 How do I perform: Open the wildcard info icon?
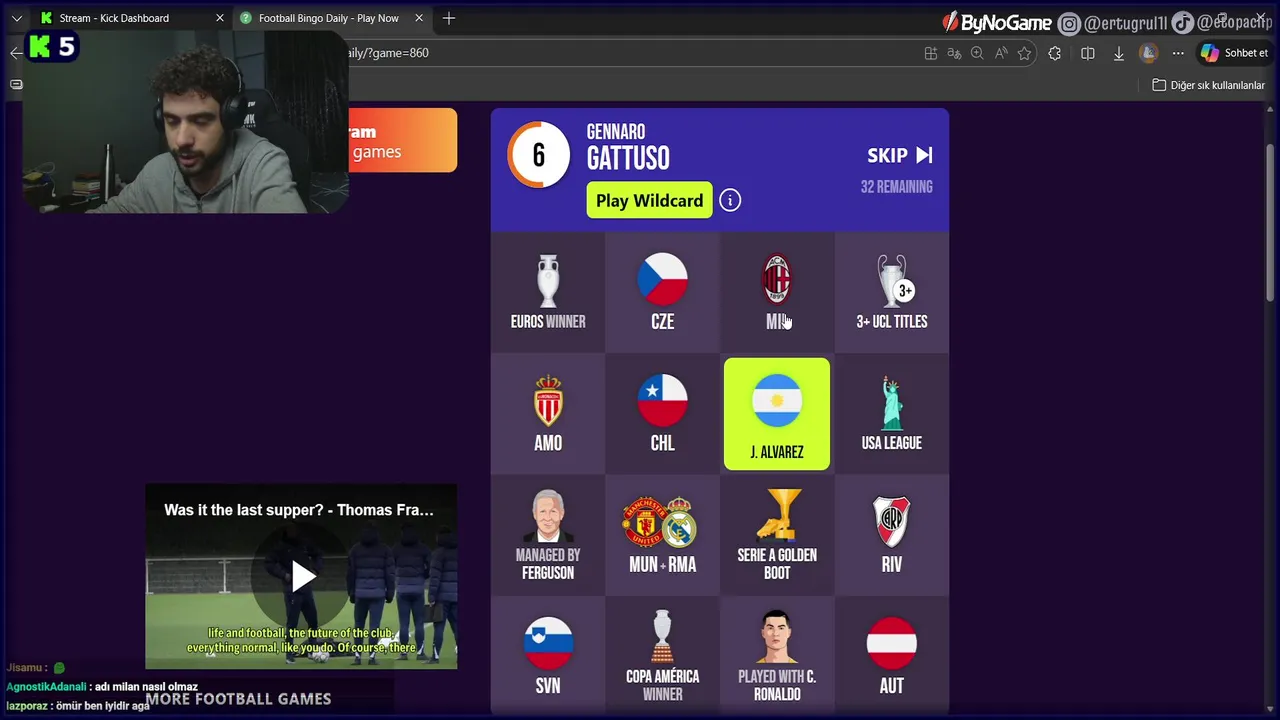730,200
